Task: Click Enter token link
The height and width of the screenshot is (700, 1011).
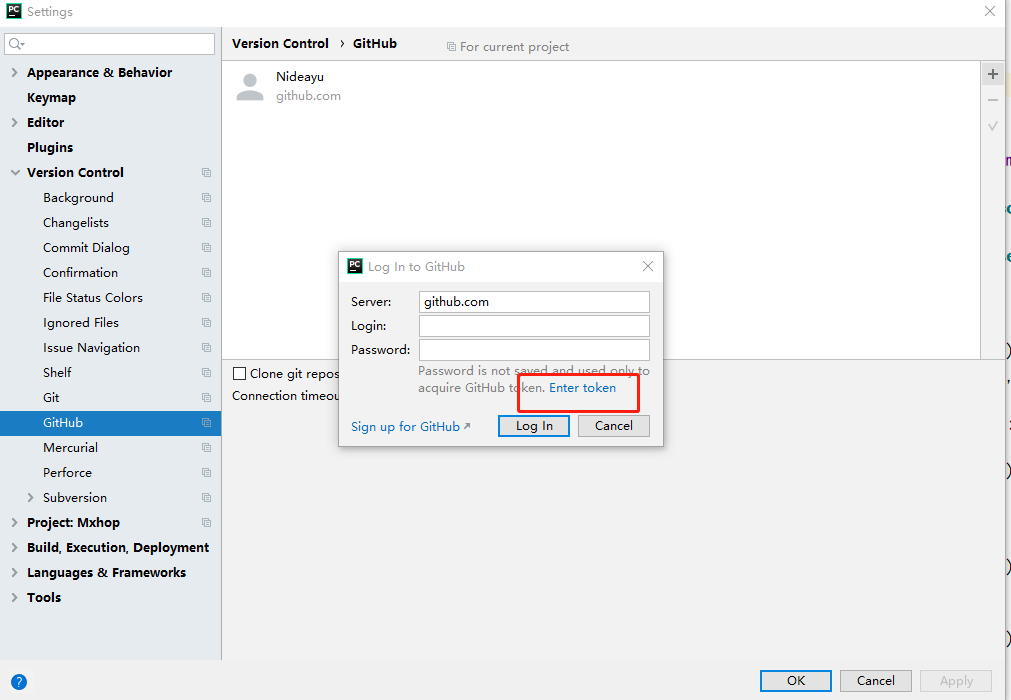Action: tap(582, 388)
